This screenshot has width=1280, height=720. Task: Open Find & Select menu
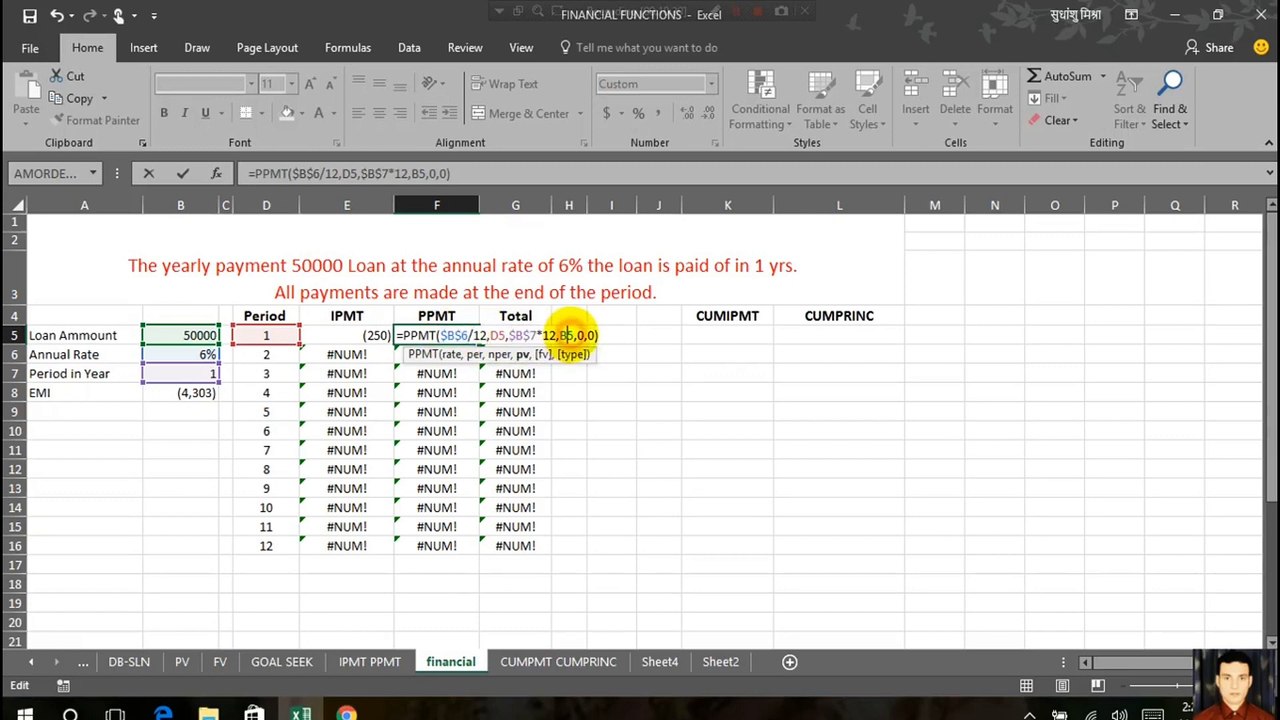click(x=1170, y=100)
